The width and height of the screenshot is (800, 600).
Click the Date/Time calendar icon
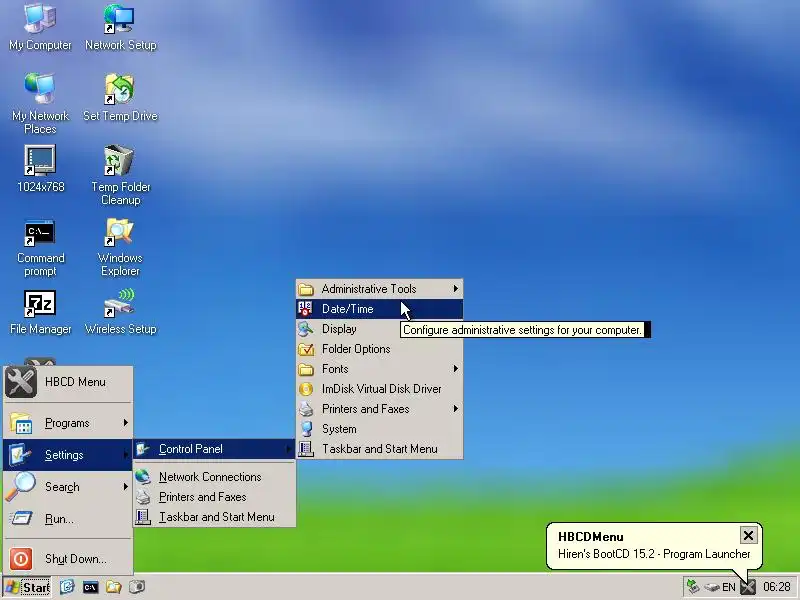click(306, 309)
